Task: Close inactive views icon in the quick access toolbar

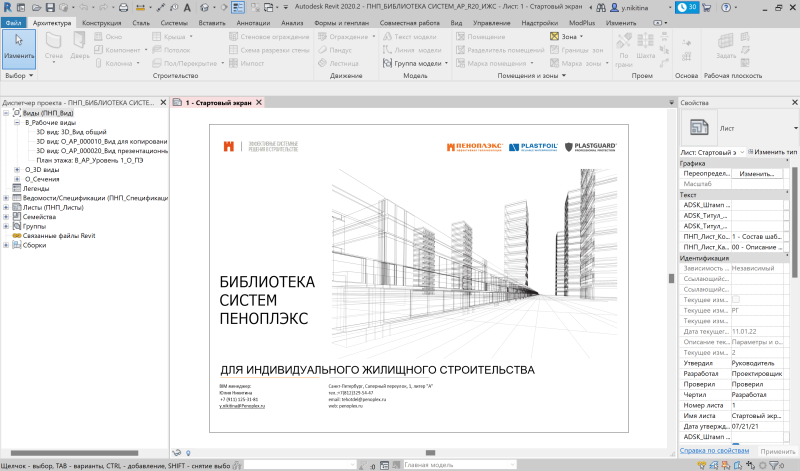Action: 255,8
